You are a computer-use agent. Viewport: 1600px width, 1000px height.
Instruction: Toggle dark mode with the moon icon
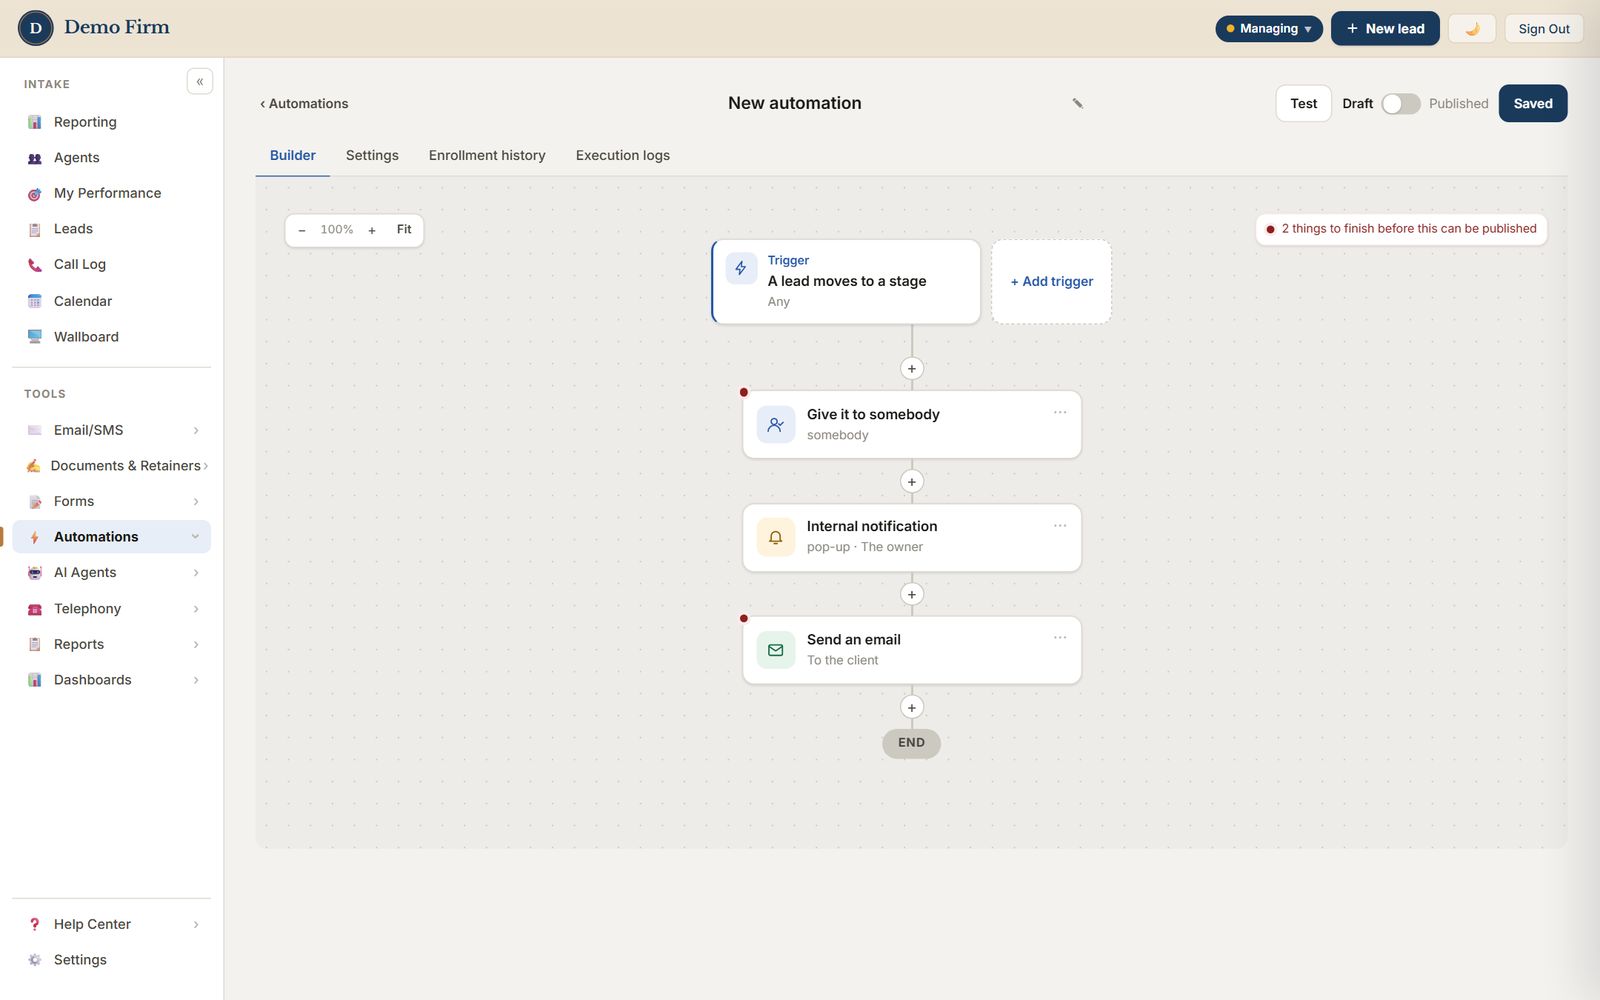click(1472, 29)
